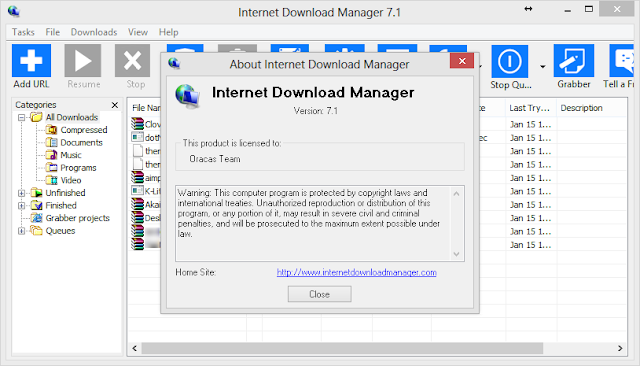Sort by File Name column header
The image size is (640, 366).
pos(145,108)
